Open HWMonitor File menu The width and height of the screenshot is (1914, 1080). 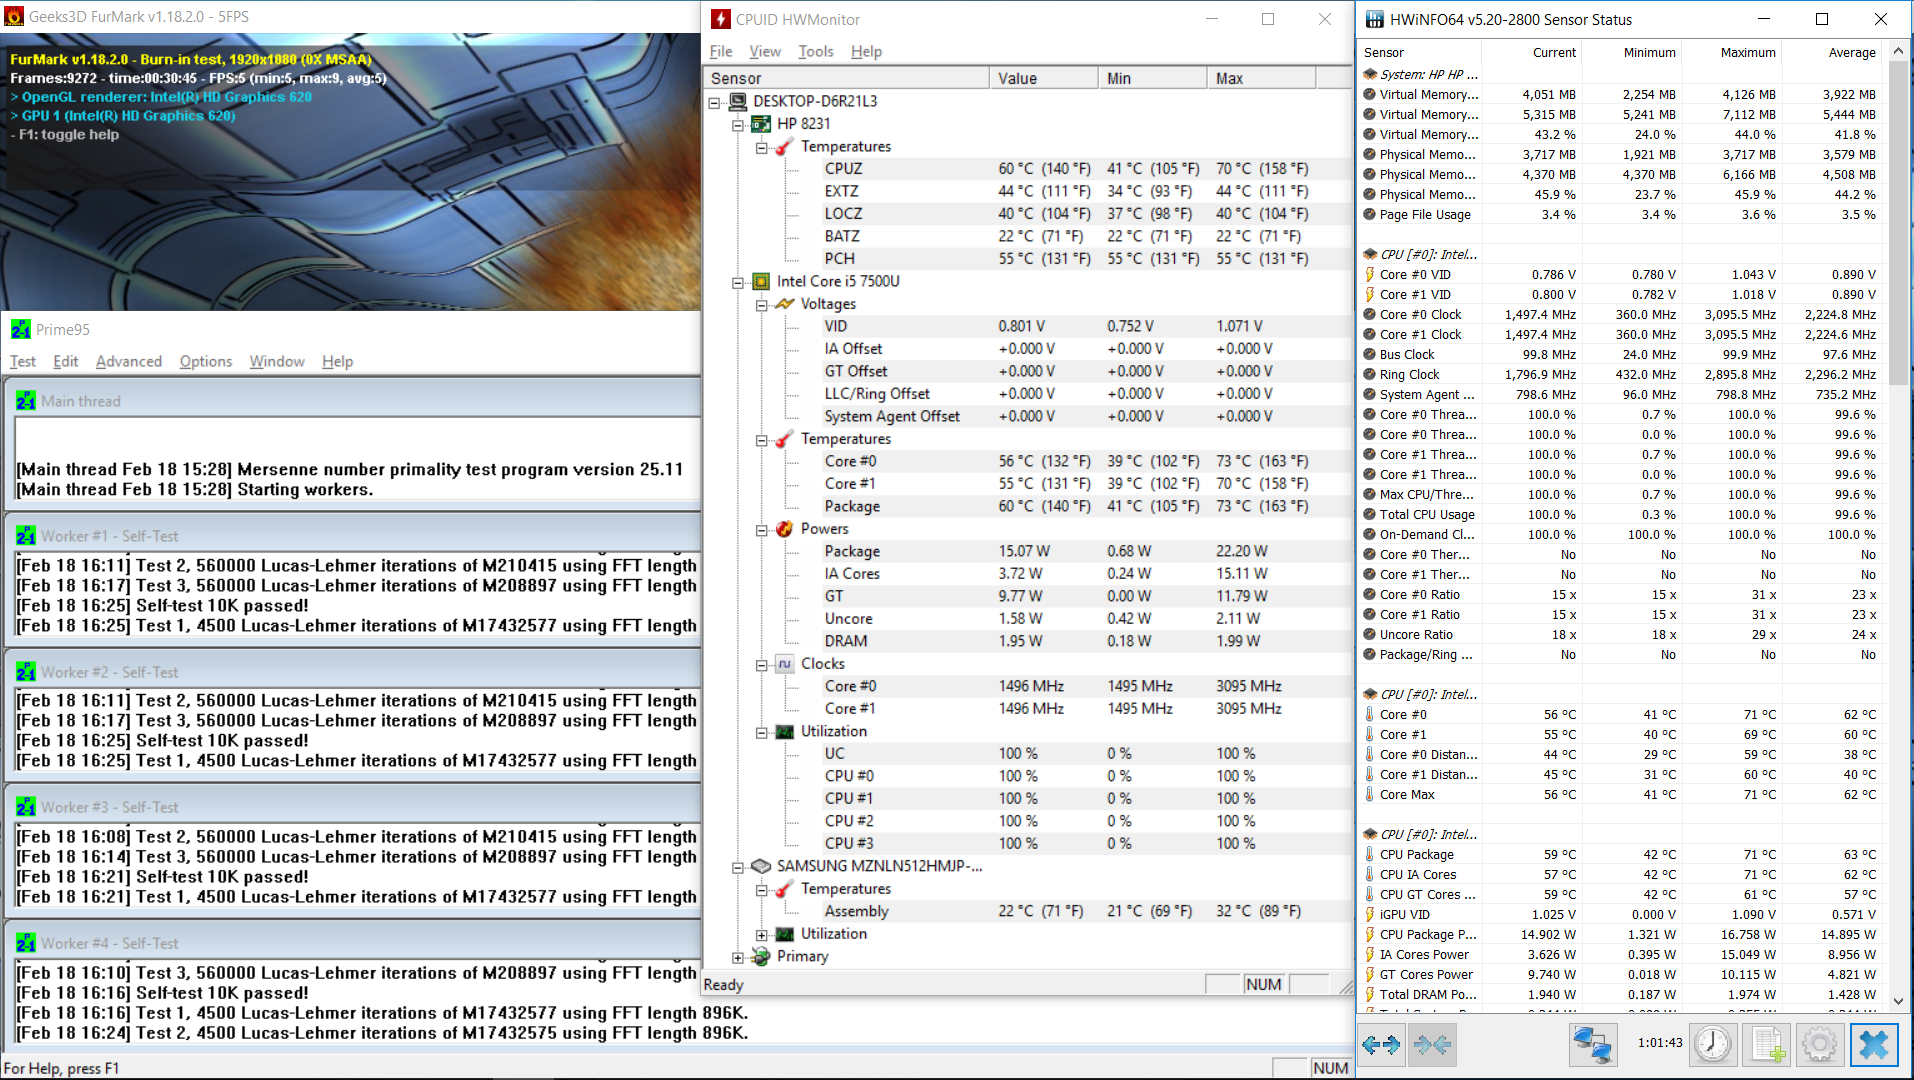(721, 51)
